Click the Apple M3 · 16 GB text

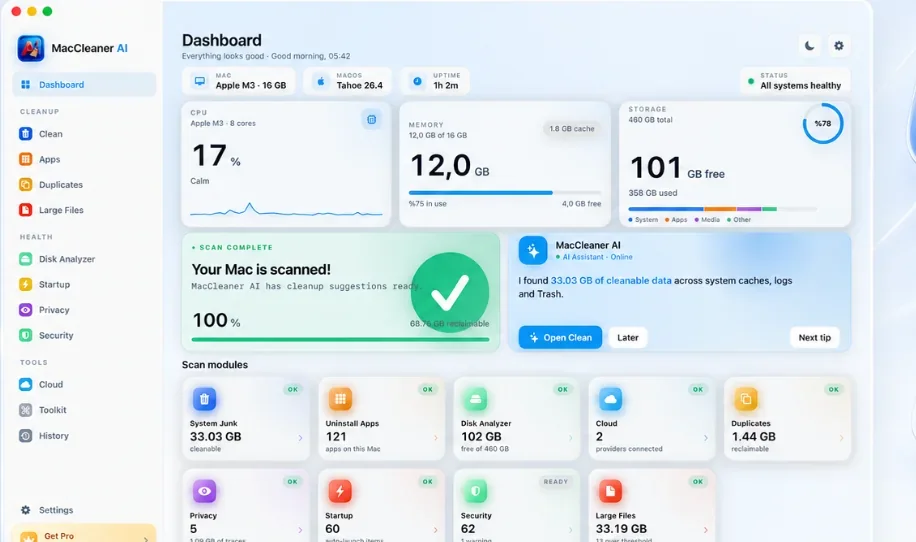[x=251, y=86]
